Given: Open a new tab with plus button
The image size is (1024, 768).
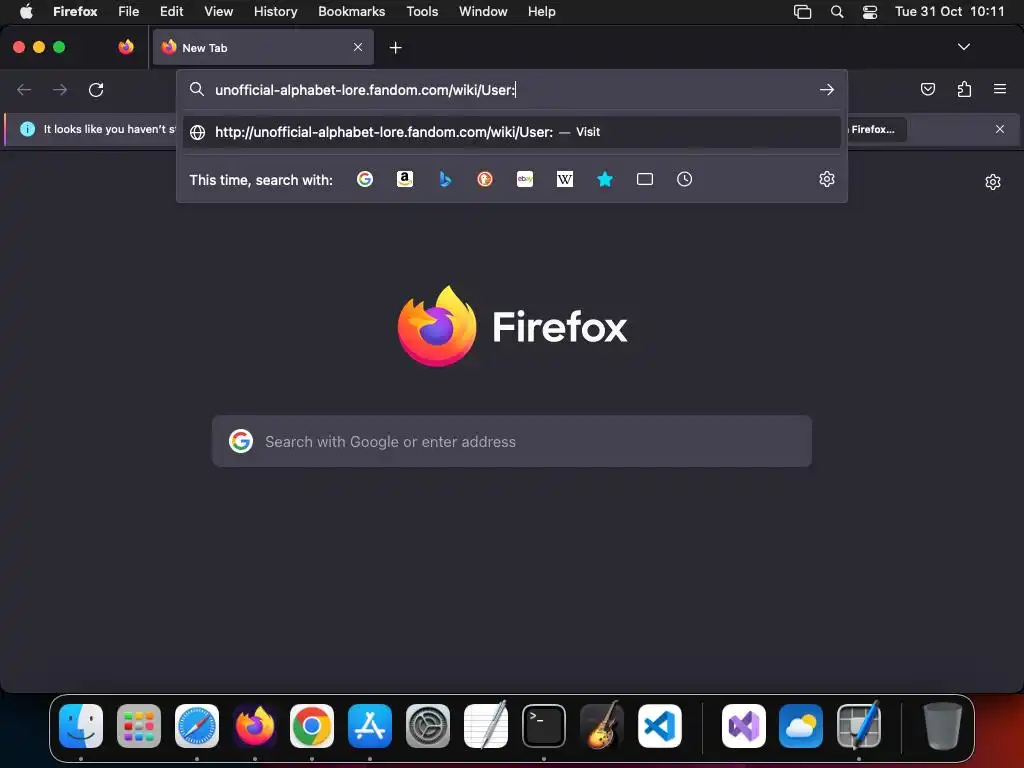Looking at the screenshot, I should (395, 48).
